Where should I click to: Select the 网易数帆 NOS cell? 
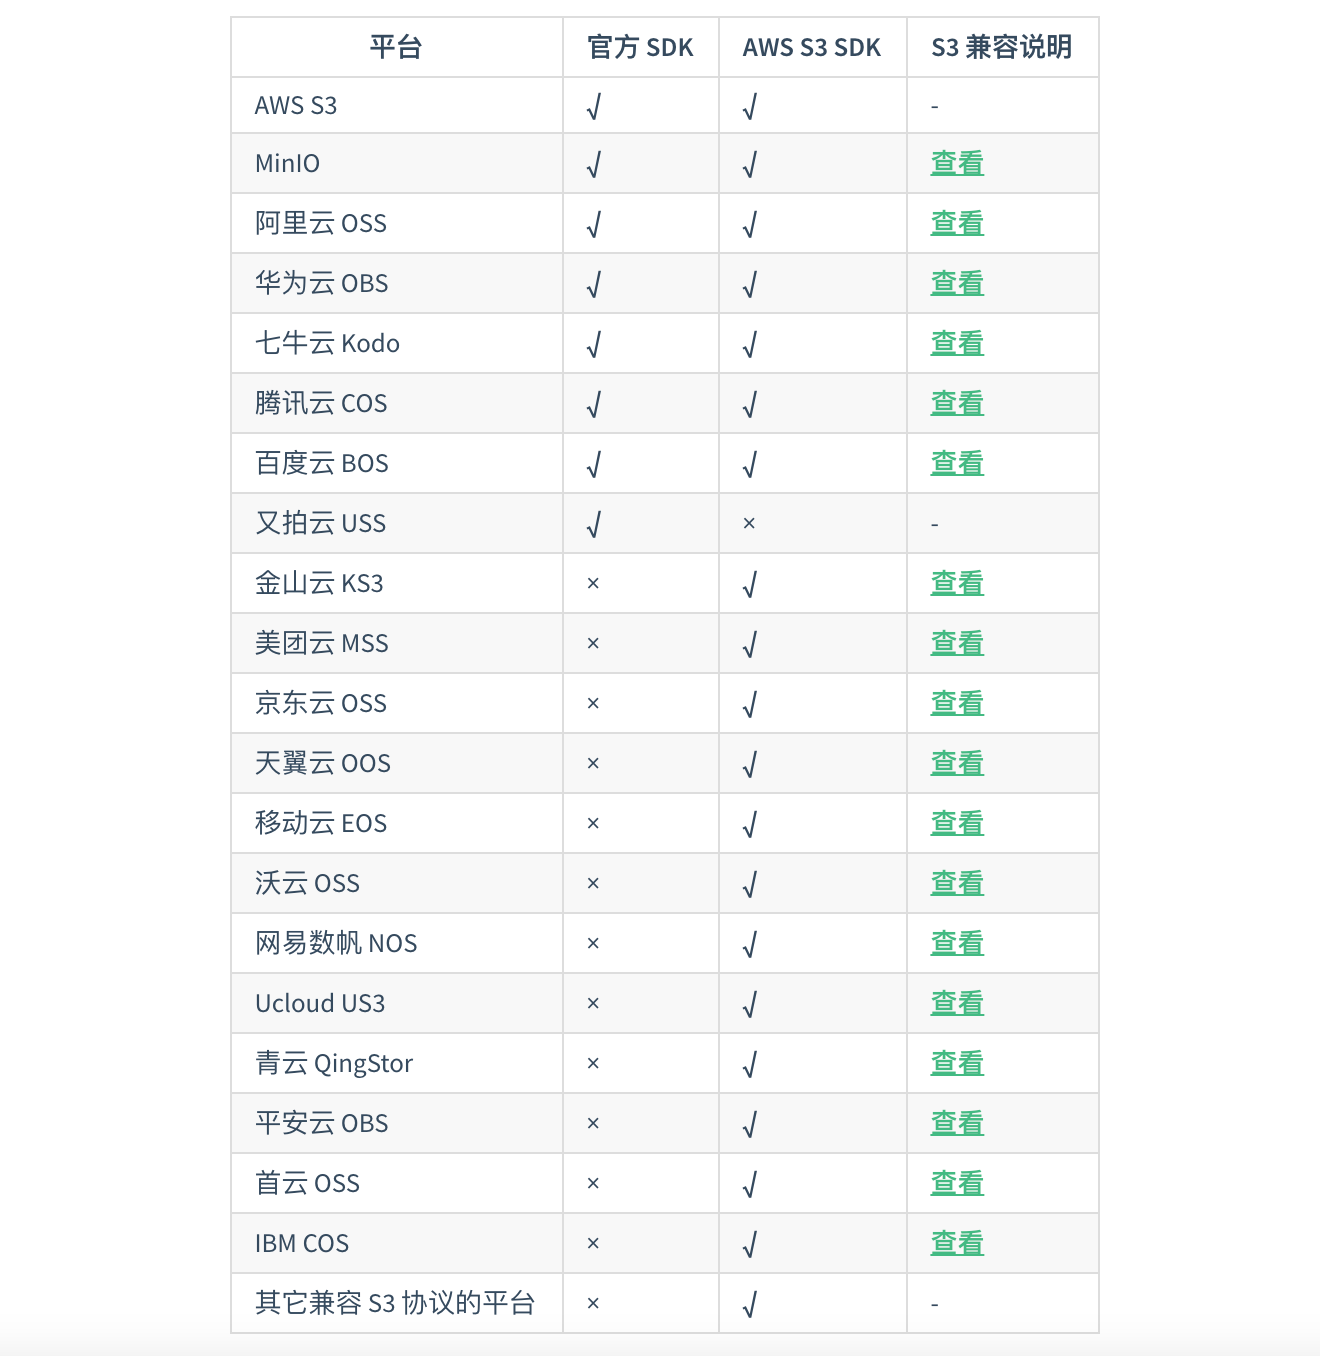(396, 943)
